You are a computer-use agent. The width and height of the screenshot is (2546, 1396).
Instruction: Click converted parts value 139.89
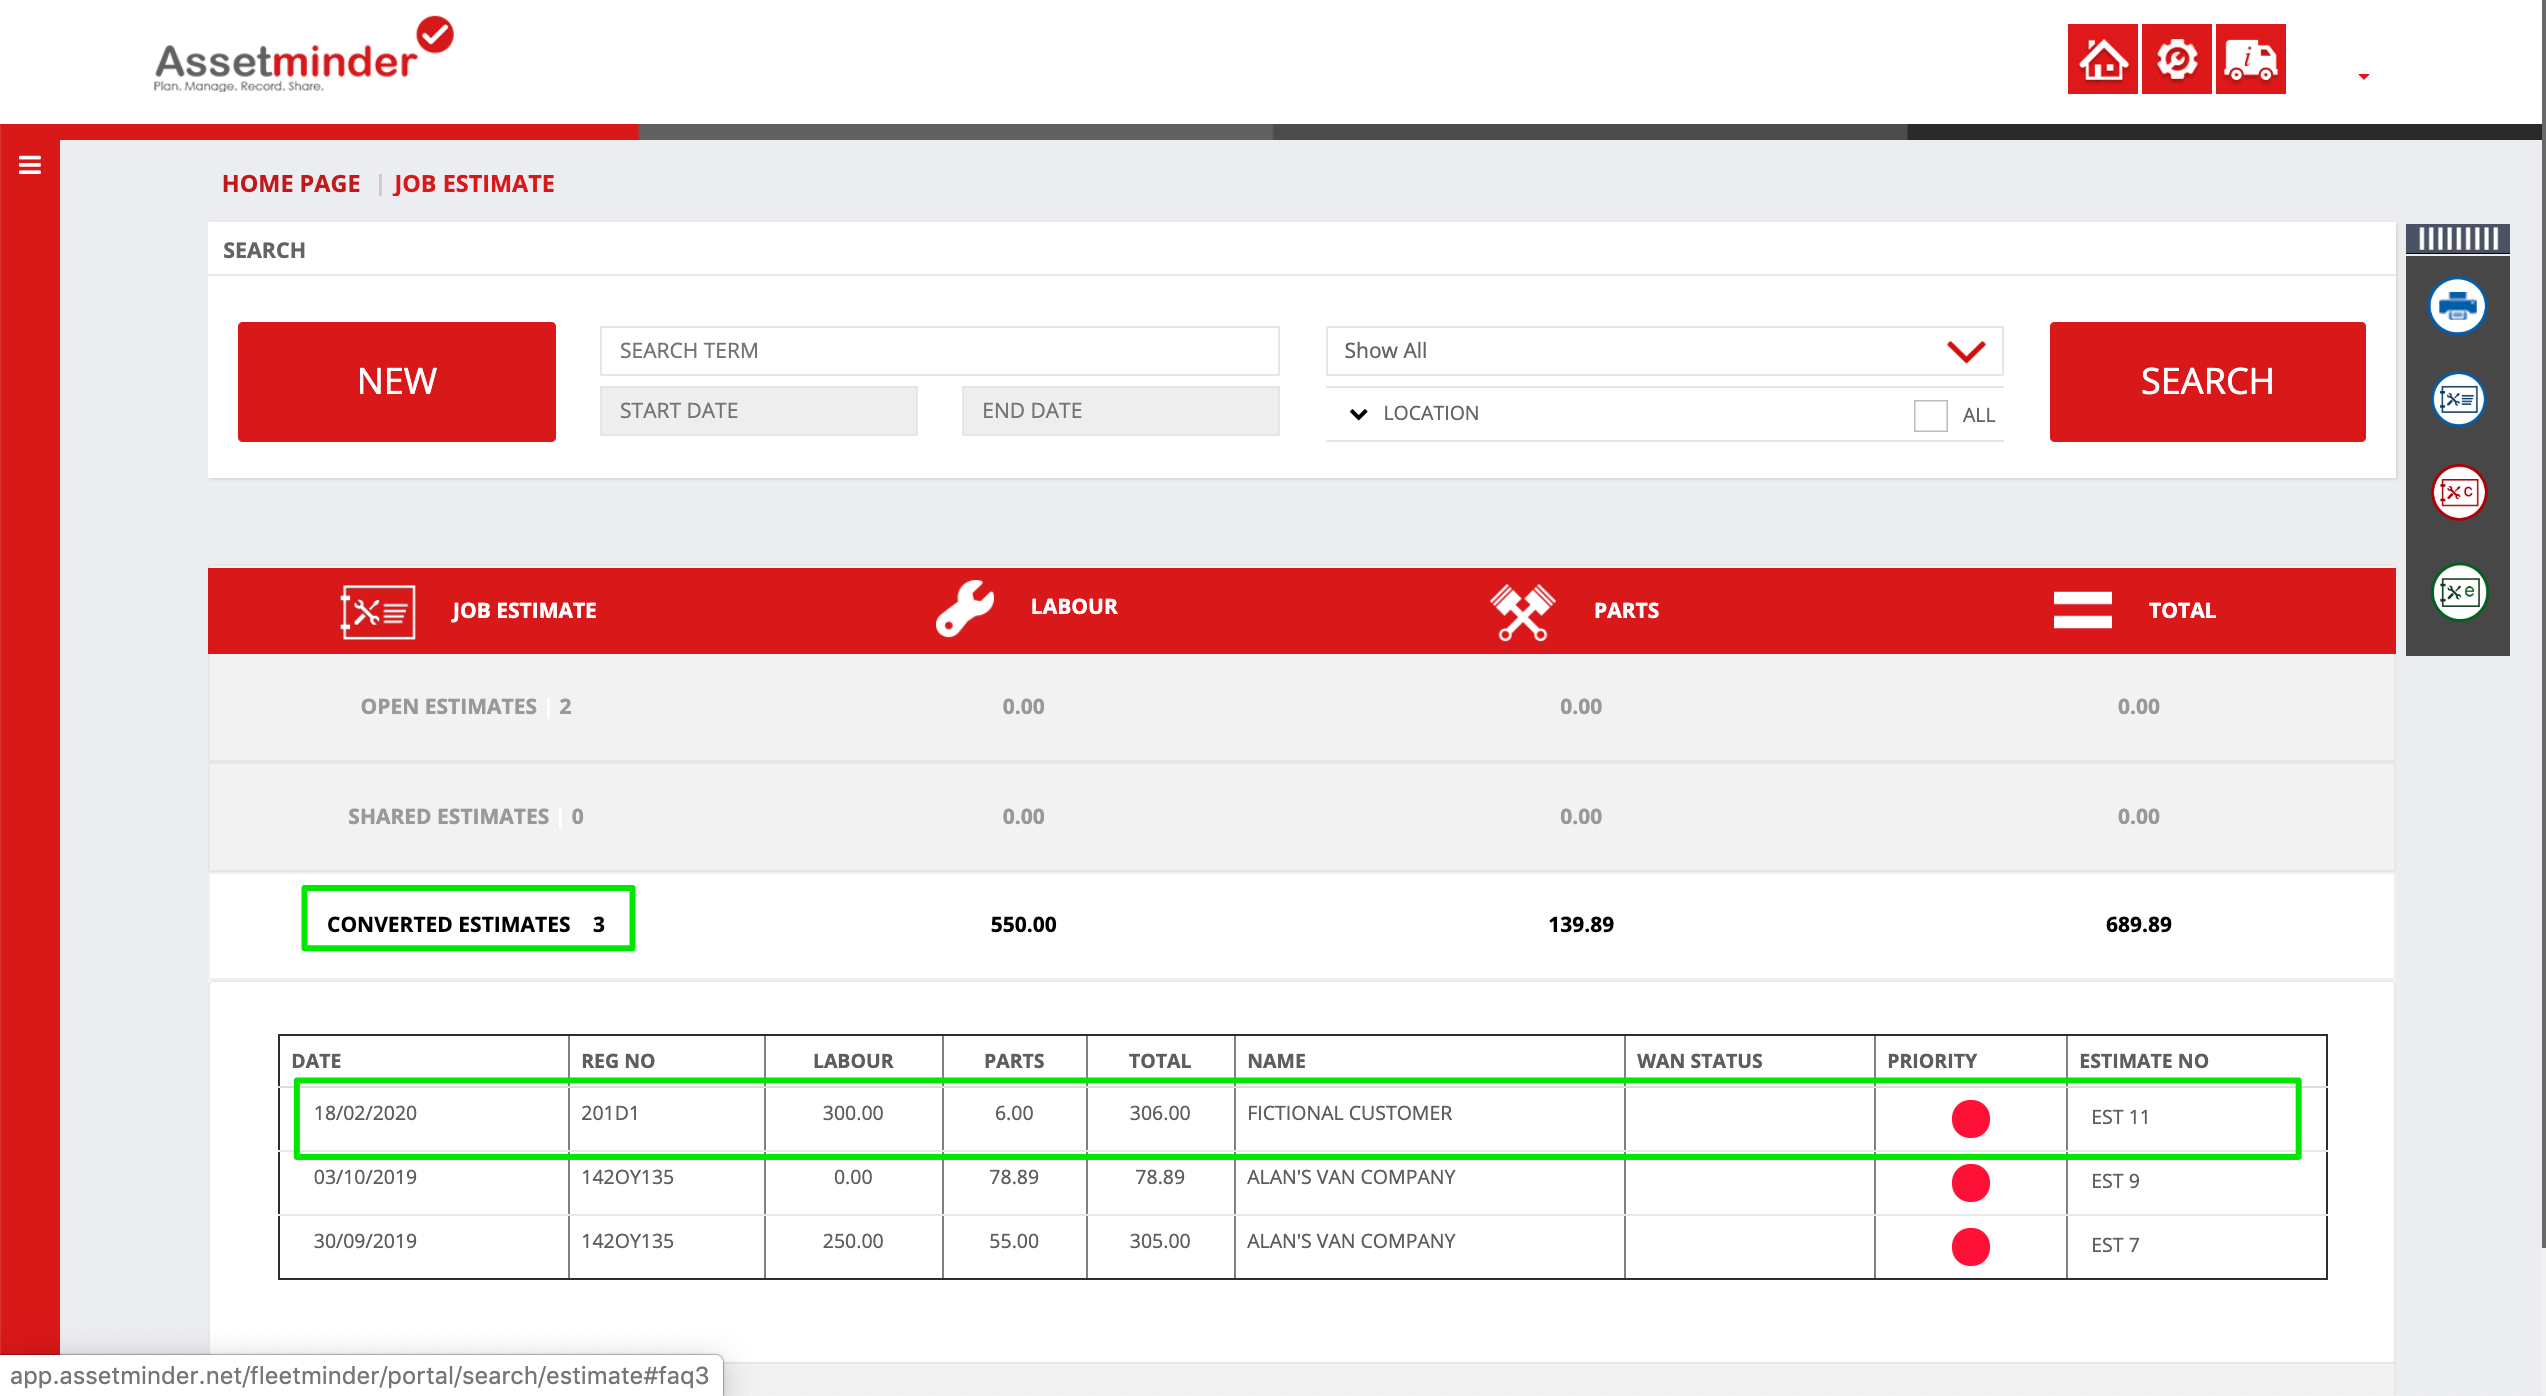pos(1580,925)
